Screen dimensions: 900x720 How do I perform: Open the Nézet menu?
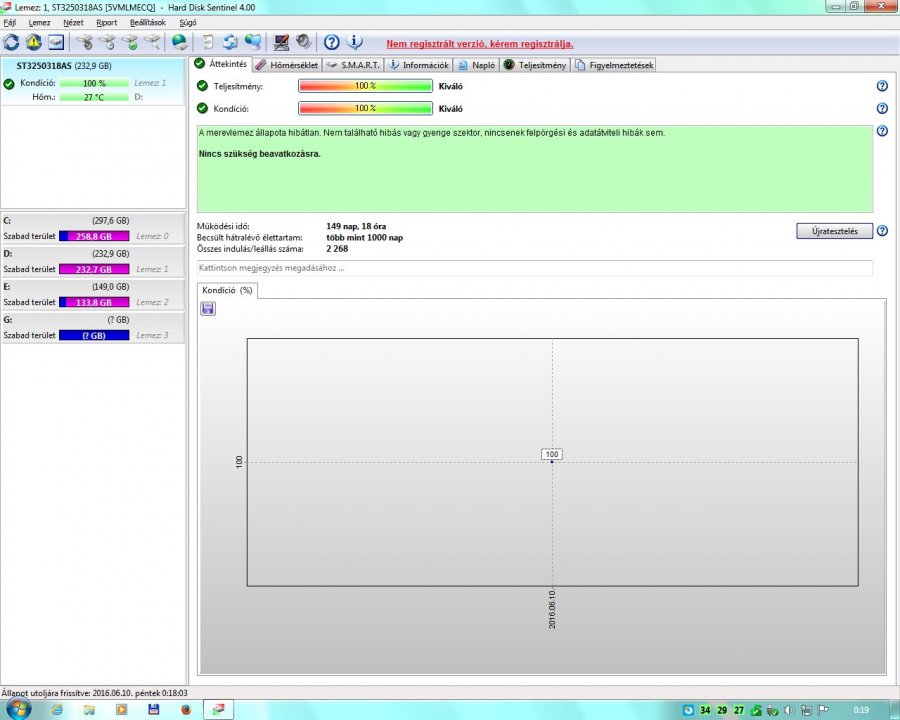pos(73,22)
